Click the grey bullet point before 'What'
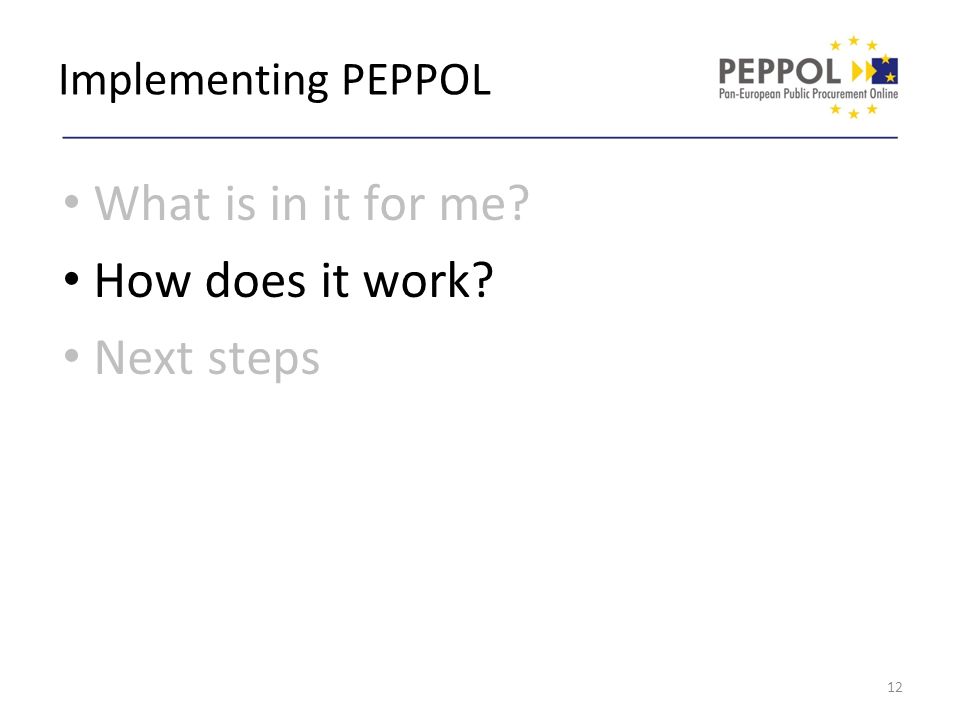Image resolution: width=960 pixels, height=720 pixels. pos(72,201)
